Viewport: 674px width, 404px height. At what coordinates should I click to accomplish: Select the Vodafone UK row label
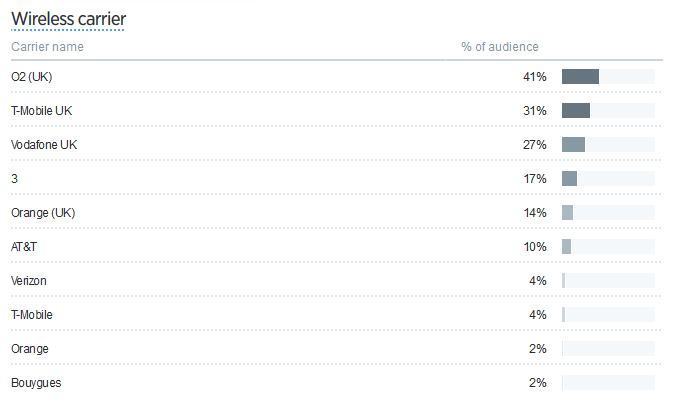[44, 145]
